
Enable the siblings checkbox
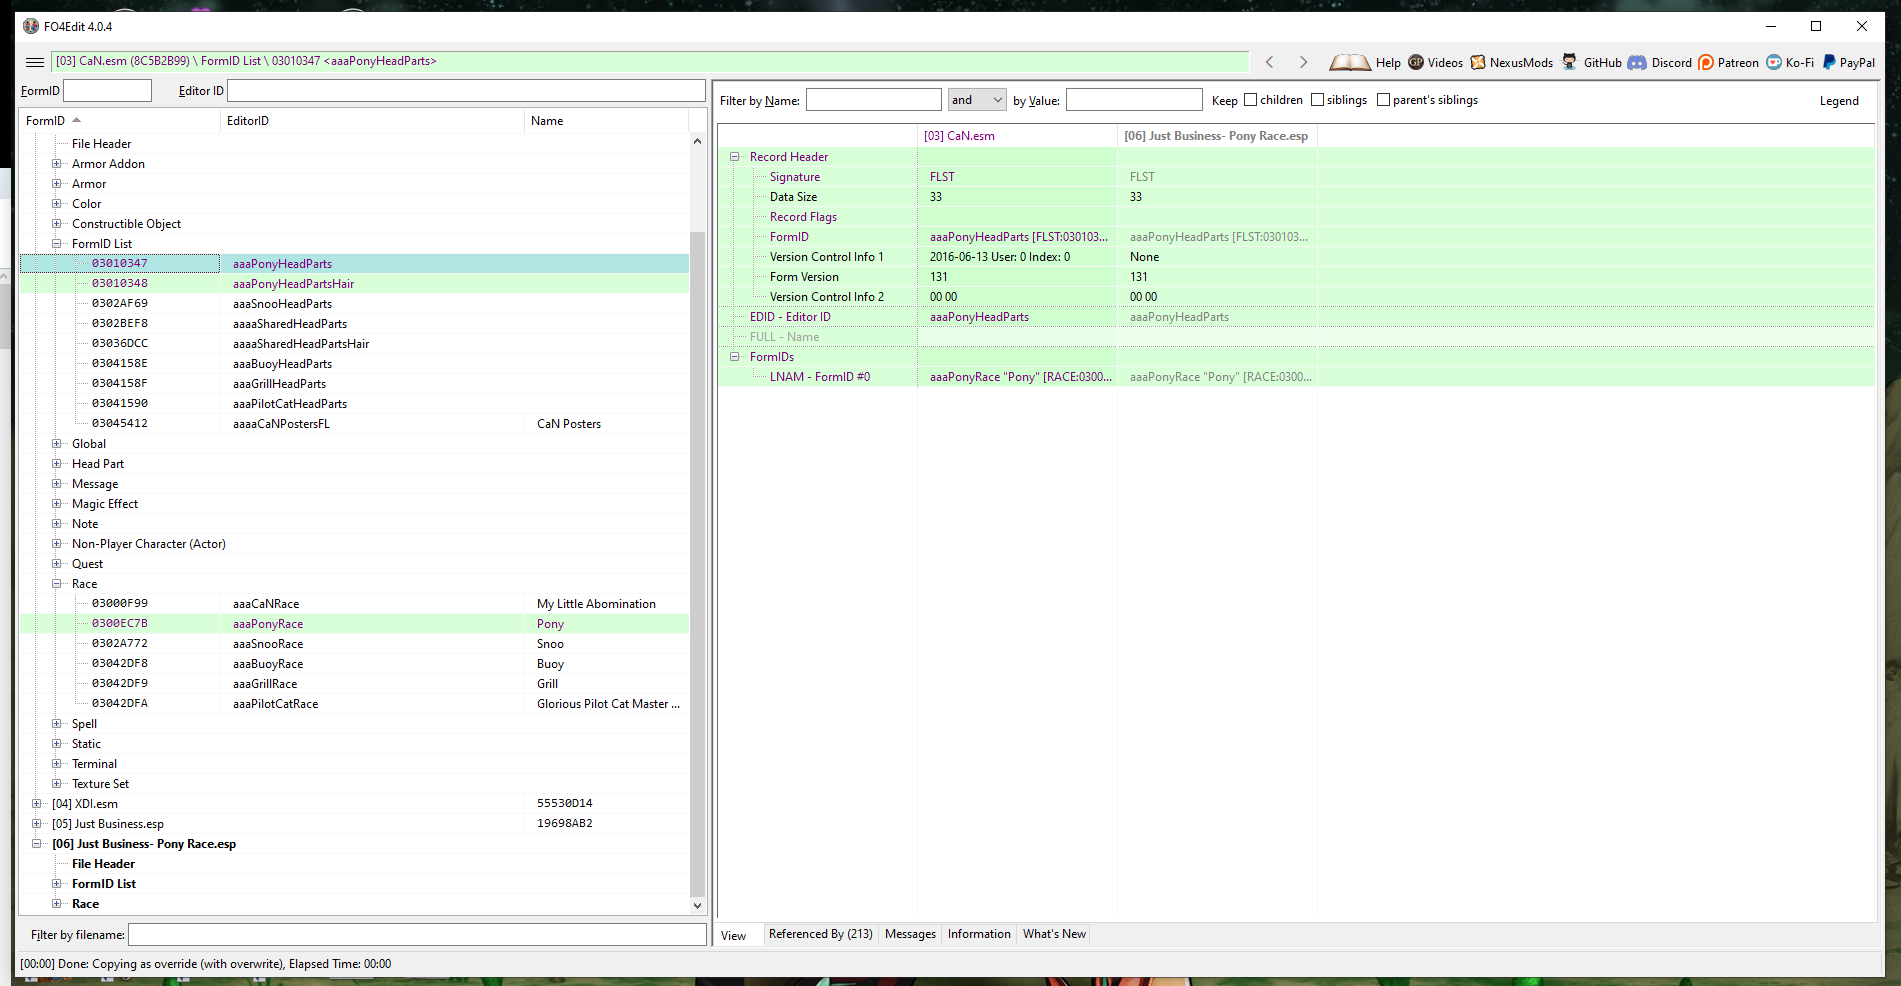click(1317, 100)
